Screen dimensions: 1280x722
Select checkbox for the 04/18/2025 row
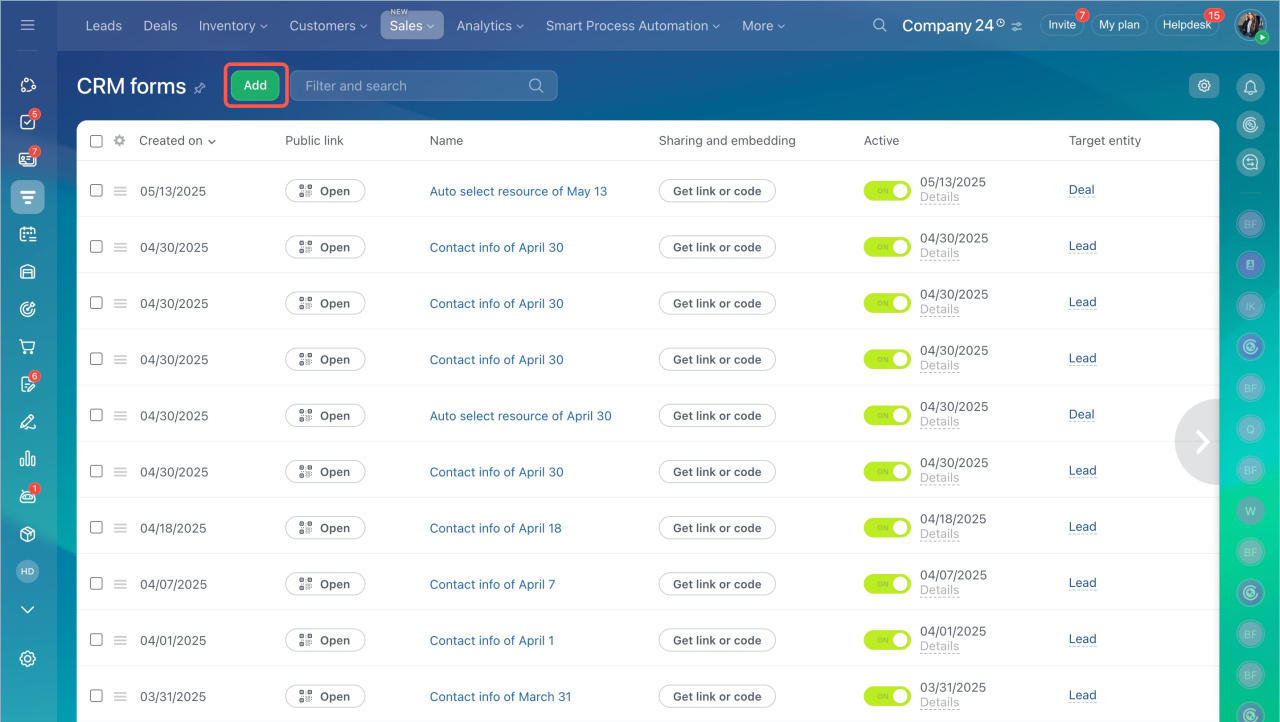tap(96, 527)
